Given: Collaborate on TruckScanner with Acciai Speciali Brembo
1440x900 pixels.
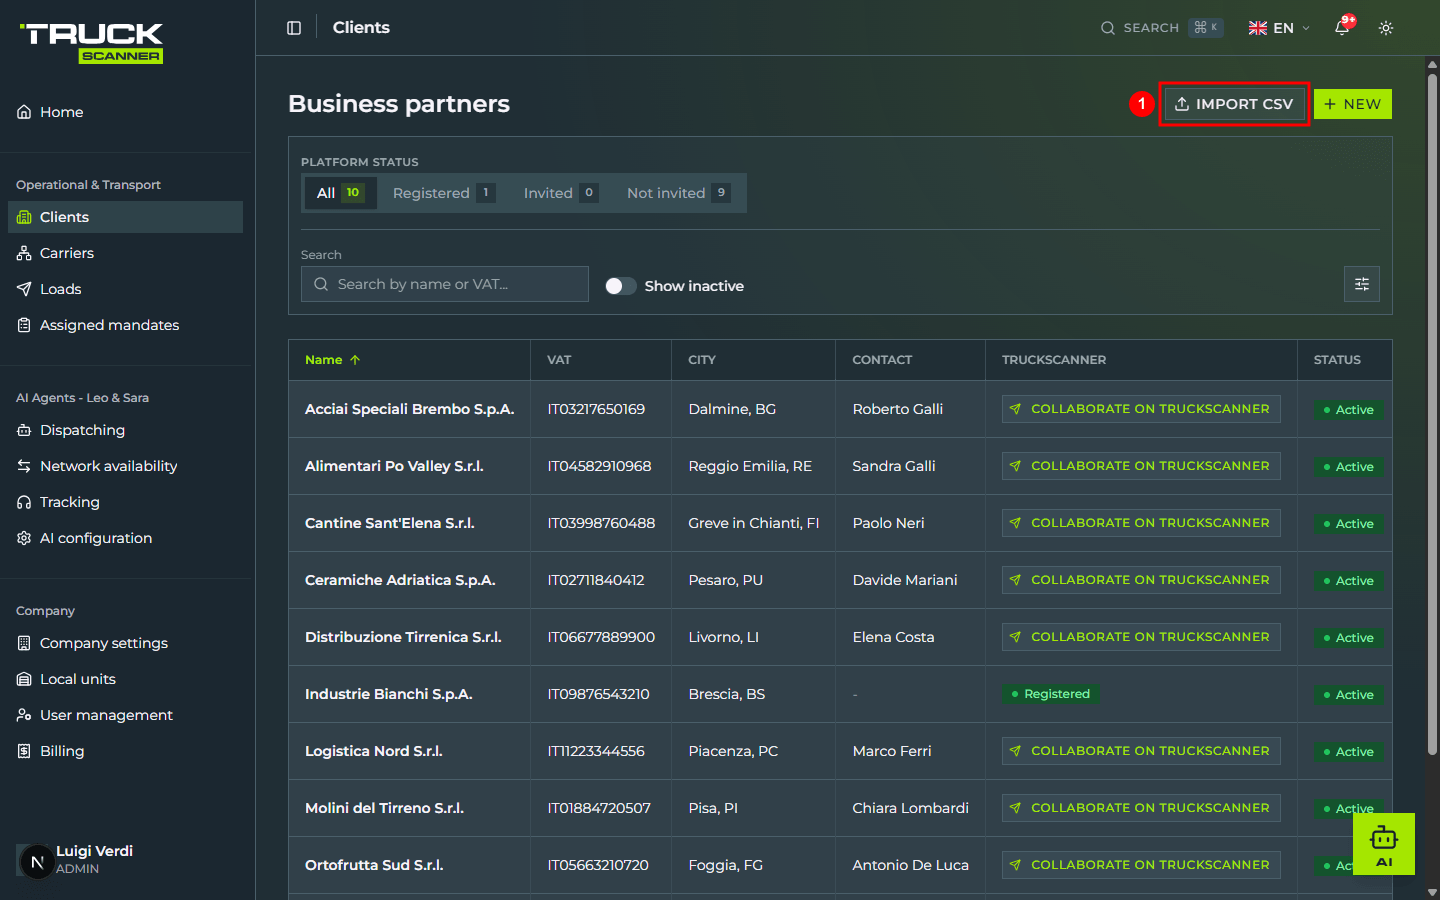Looking at the screenshot, I should click(x=1141, y=409).
